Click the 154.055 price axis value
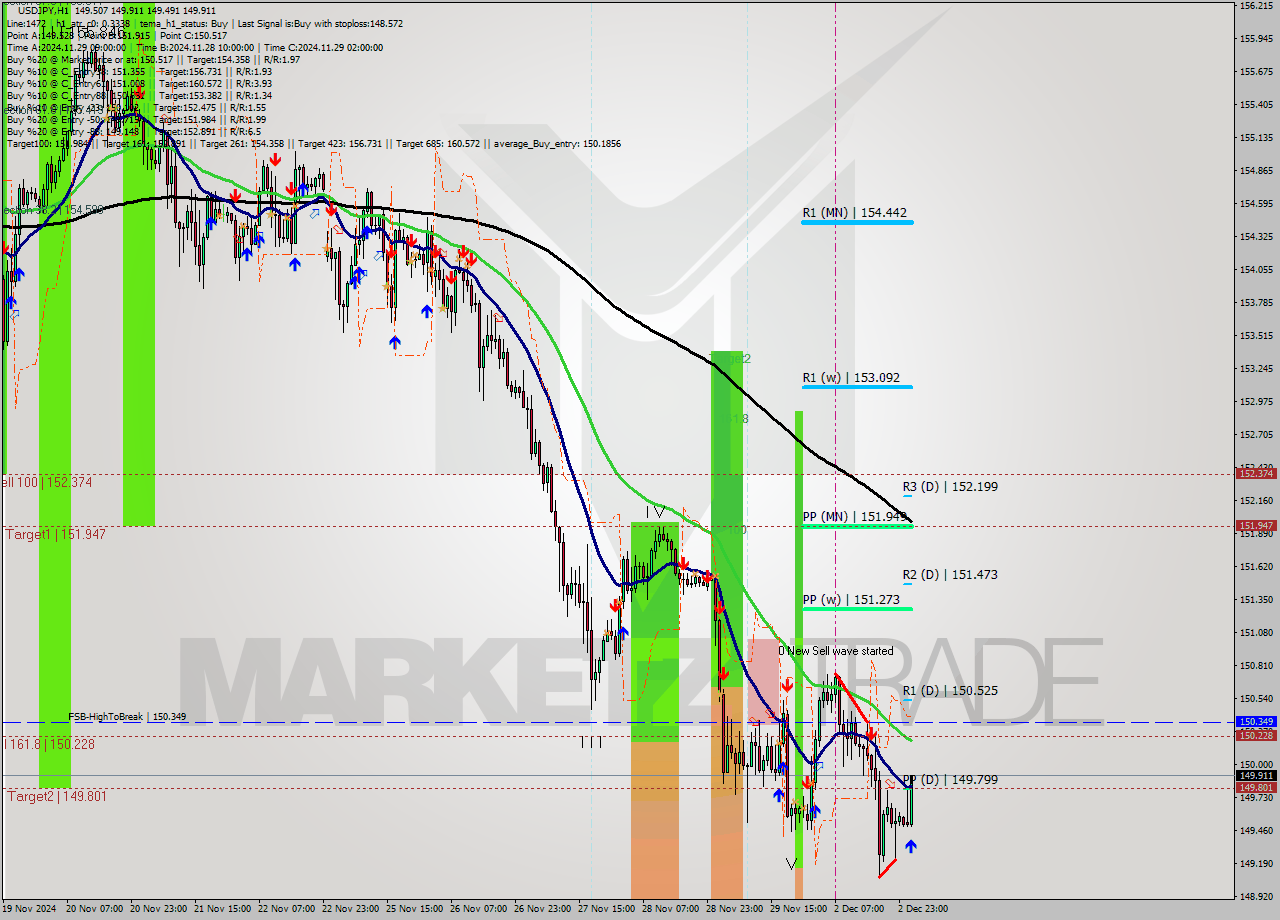The image size is (1280, 920). tap(1256, 269)
